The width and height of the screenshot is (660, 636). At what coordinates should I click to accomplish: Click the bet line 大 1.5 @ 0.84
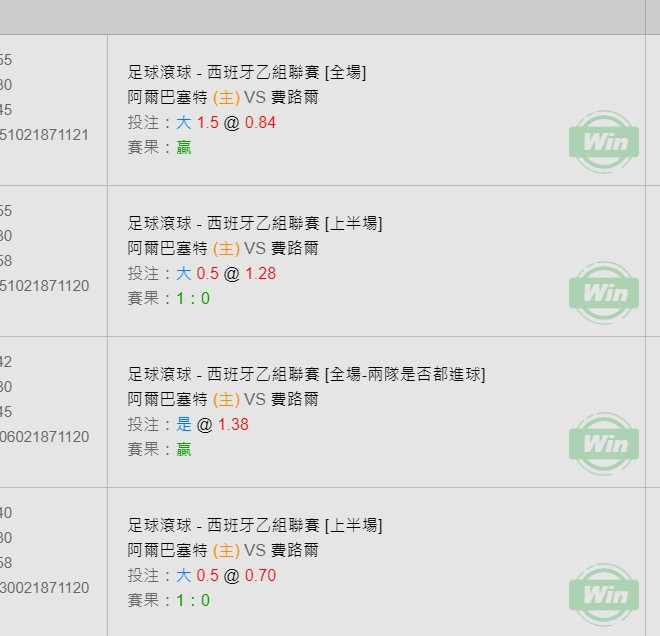click(202, 122)
